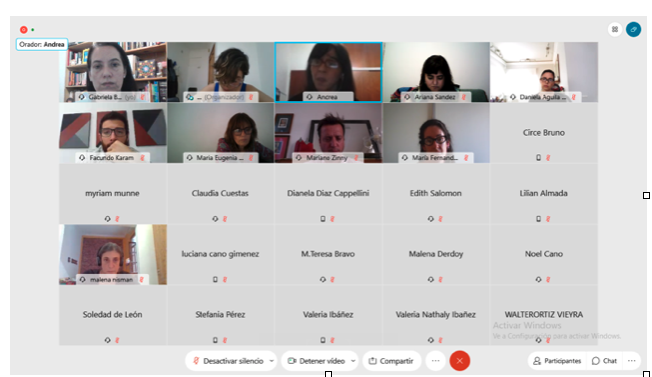Click the red recording indicator icon
Screen dimensions: 652x377
coord(24,30)
